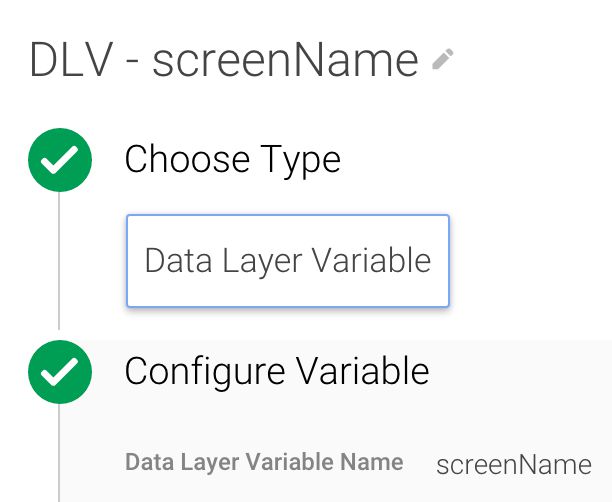Click the DLV - screenName title text
Viewport: 612px width, 502px height.
tap(224, 60)
